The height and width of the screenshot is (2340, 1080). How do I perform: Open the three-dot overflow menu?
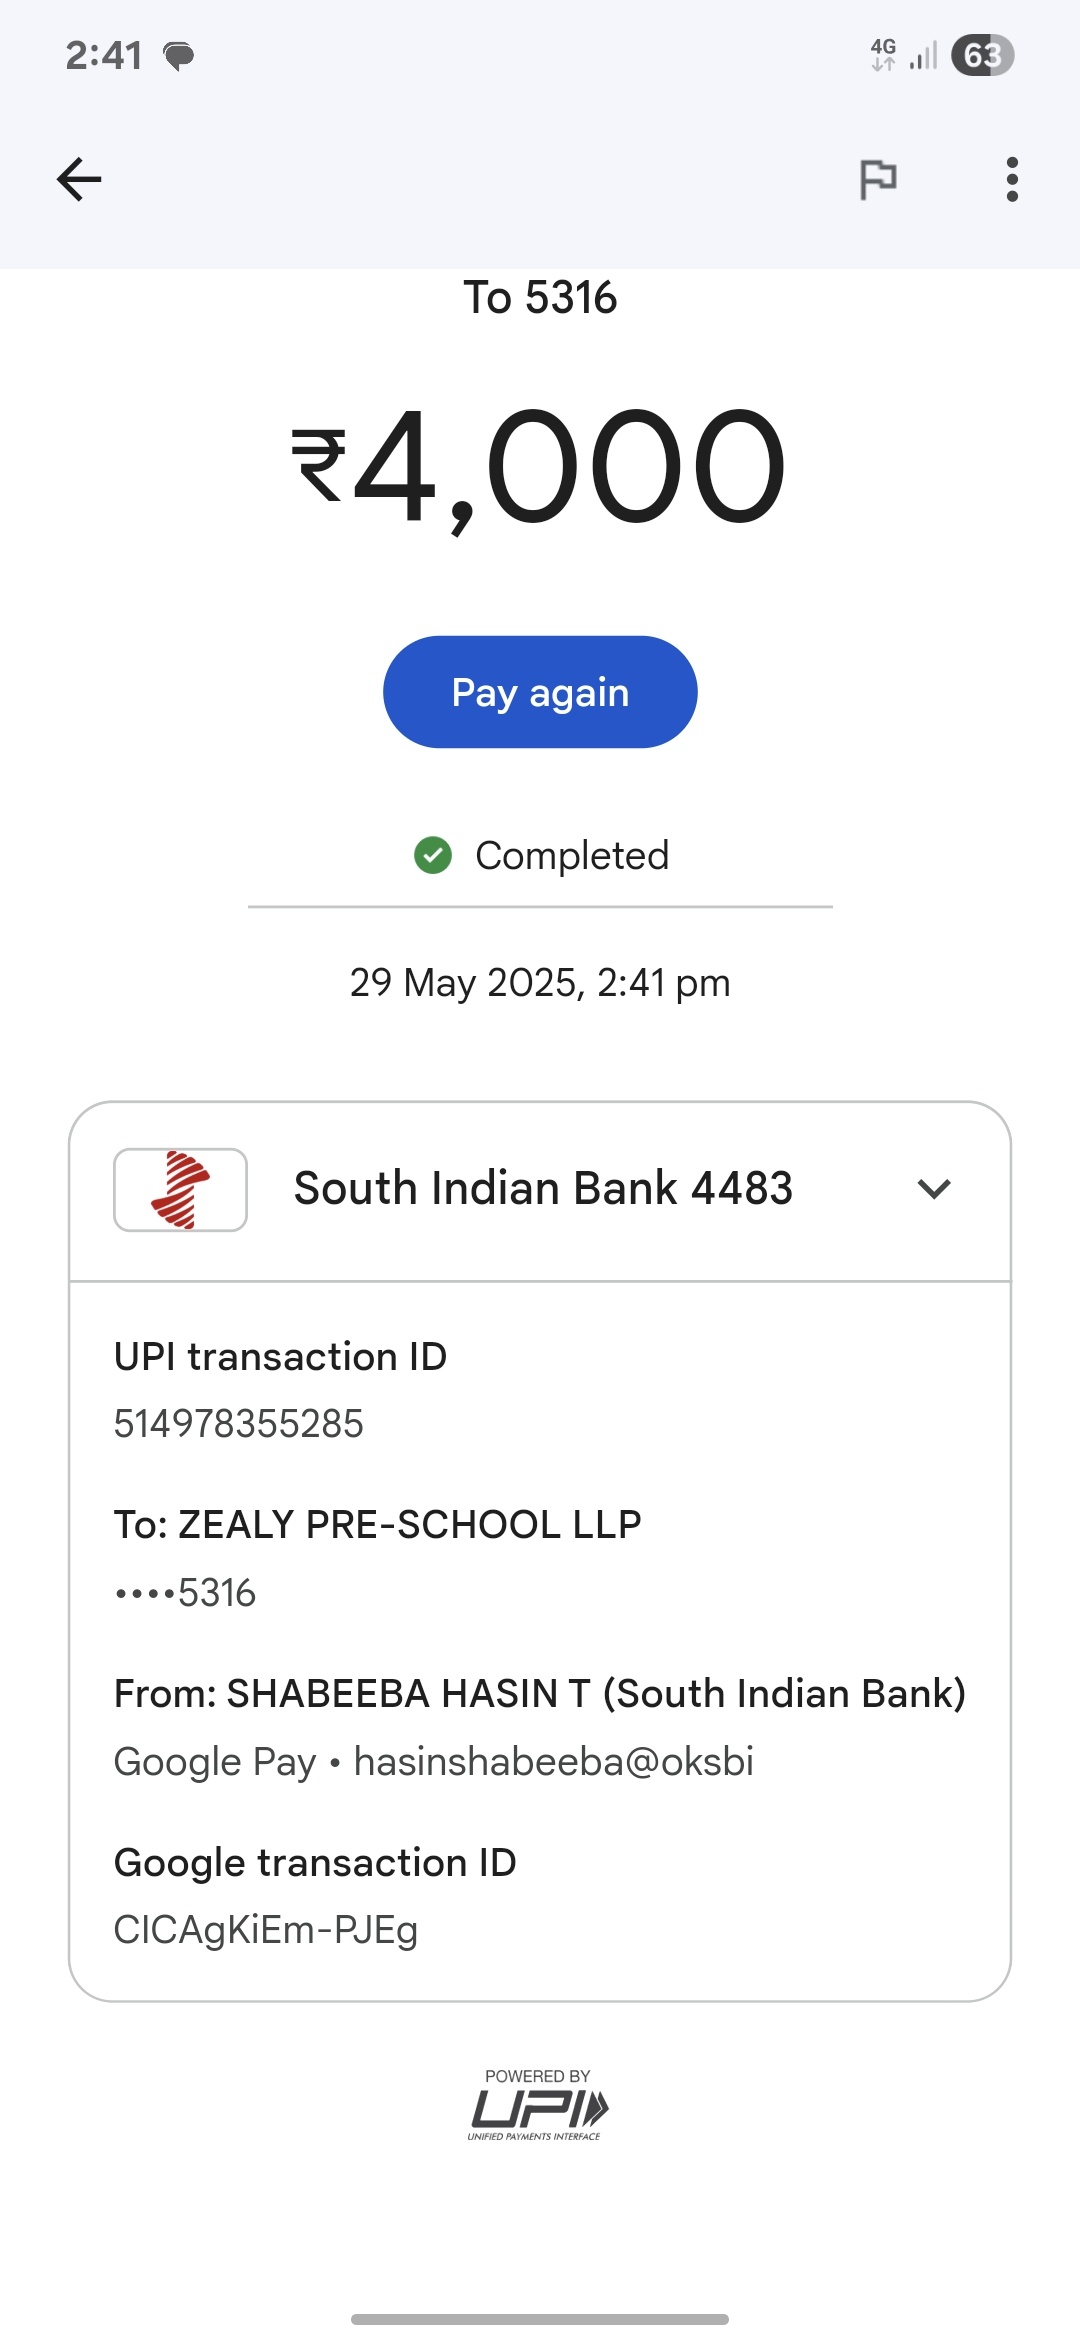[1012, 180]
